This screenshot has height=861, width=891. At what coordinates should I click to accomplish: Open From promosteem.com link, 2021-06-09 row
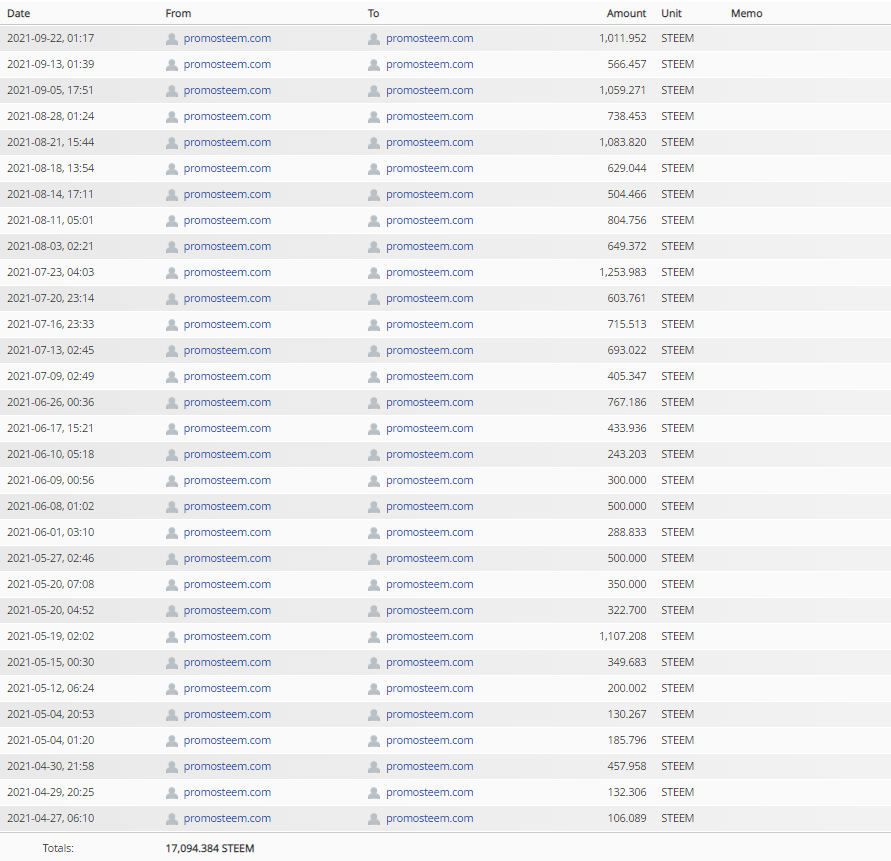227,480
